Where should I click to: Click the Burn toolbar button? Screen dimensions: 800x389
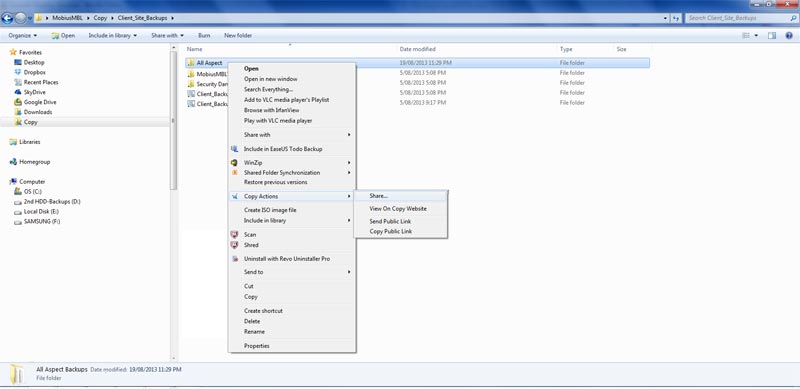(204, 36)
